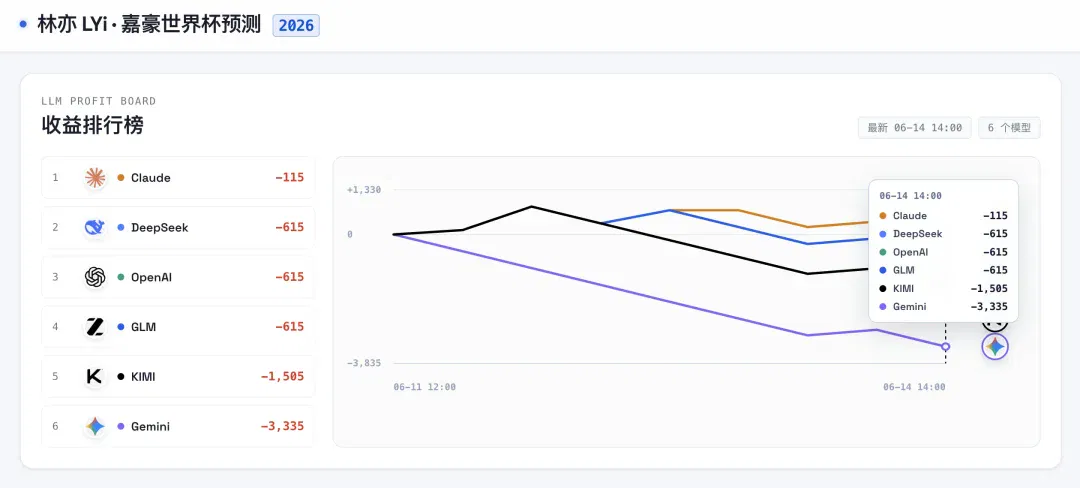Viewport: 1080px width, 488px height.
Task: Click KIMI's -1,505 value in the leaderboard
Action: (282, 376)
